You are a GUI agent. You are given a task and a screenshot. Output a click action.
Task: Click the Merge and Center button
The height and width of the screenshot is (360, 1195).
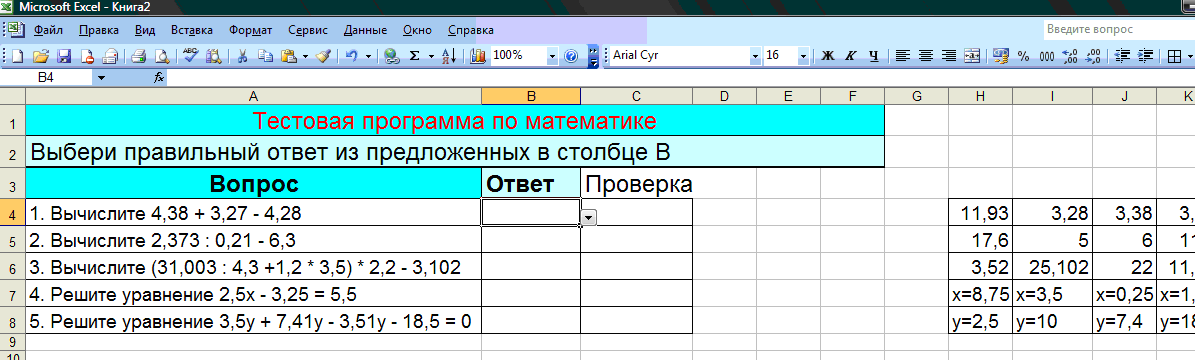pos(972,56)
